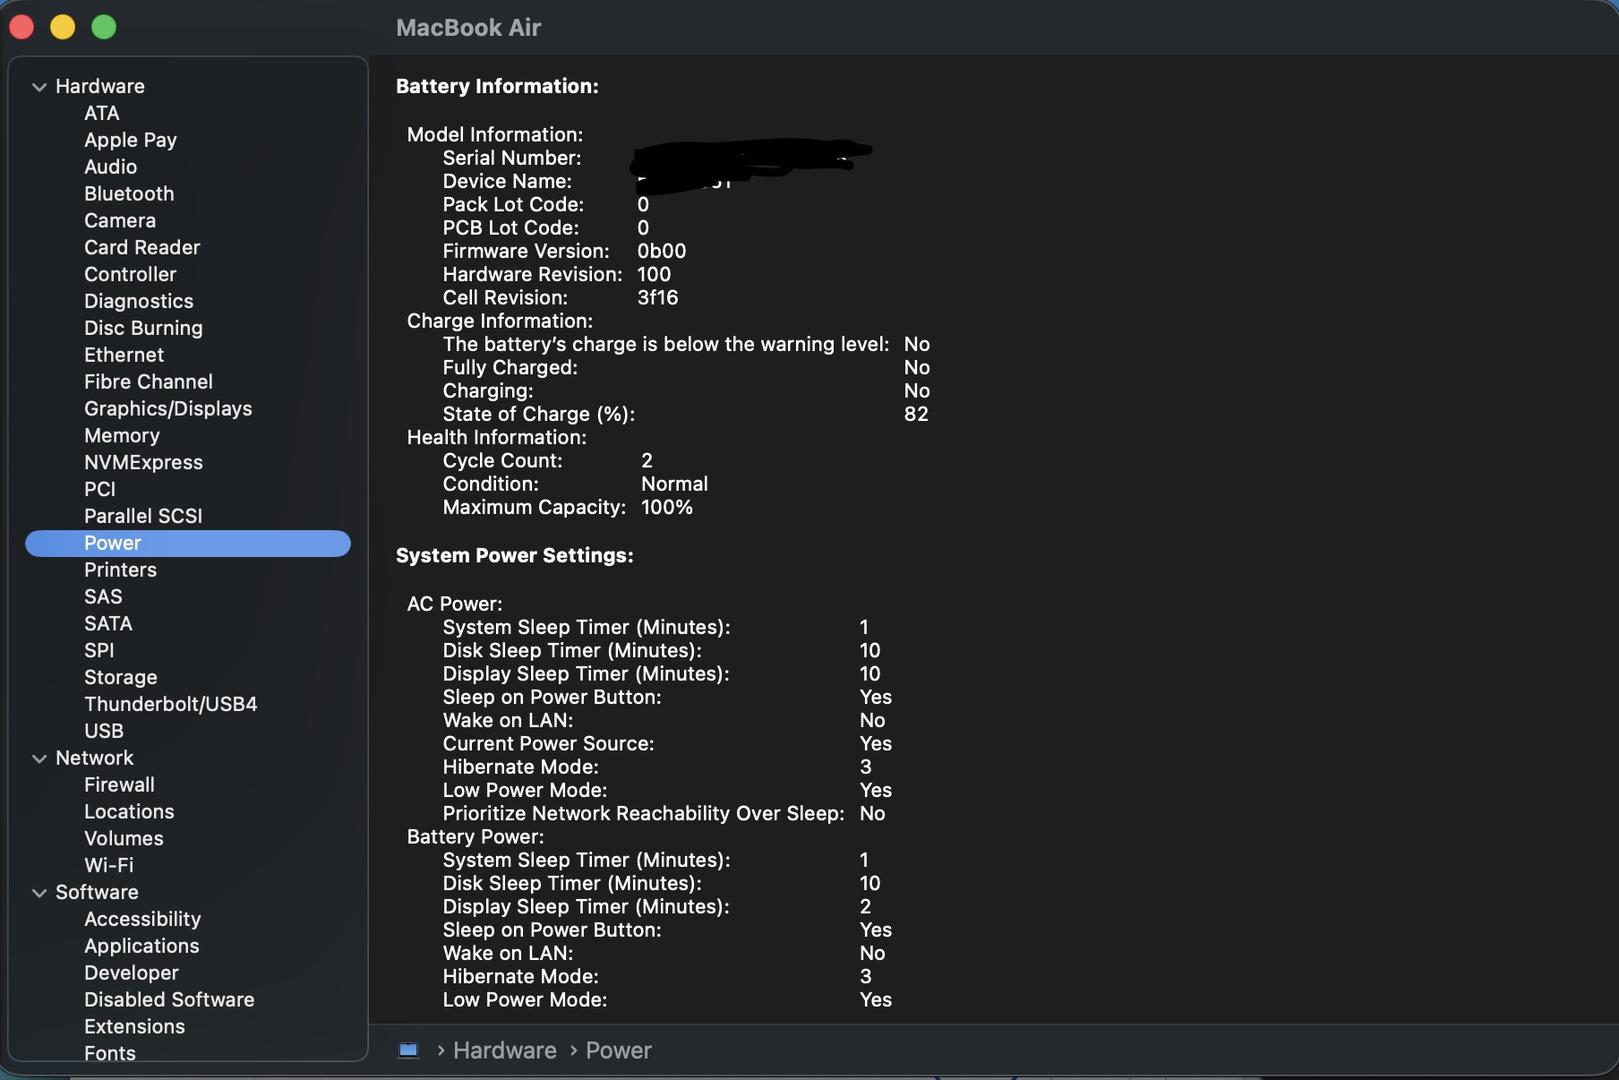Click Power in the bottom path bar
1619x1080 pixels.
618,1050
